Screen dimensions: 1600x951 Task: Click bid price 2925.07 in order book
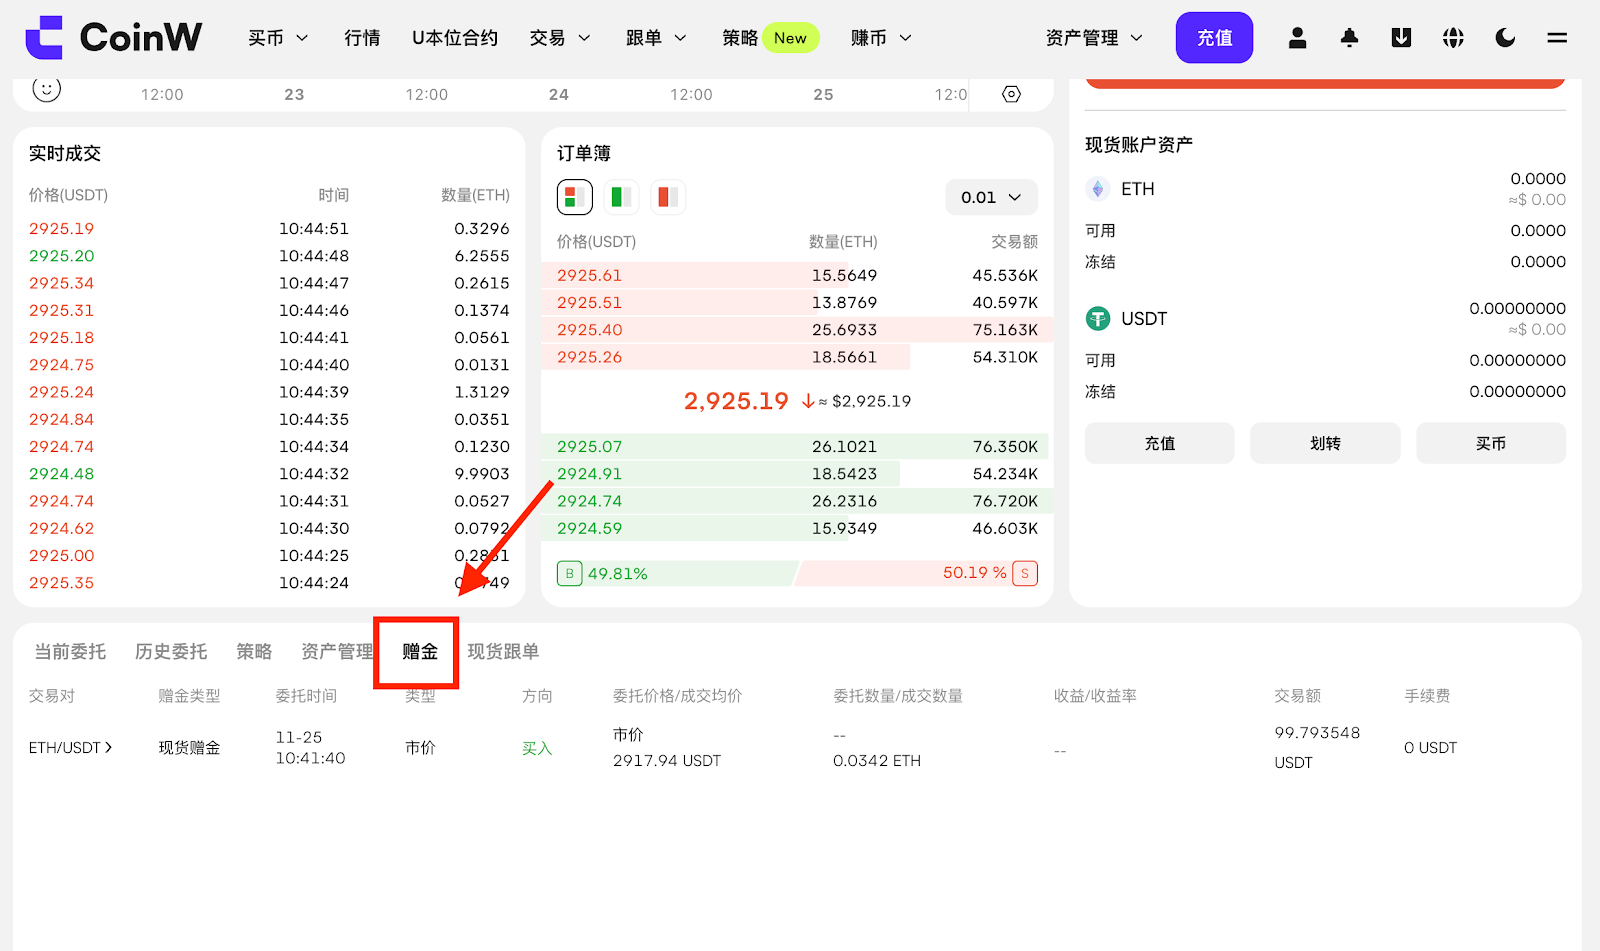(x=589, y=446)
